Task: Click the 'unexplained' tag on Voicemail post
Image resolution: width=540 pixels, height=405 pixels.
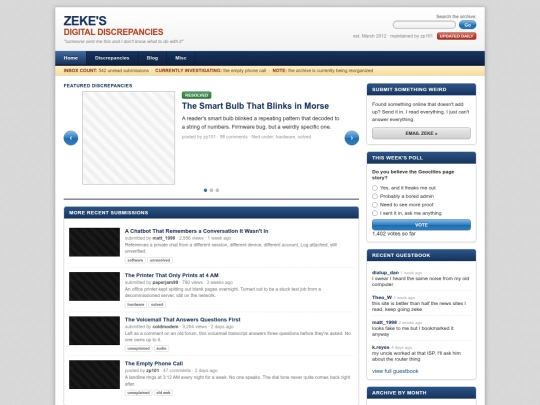Action: (138, 349)
